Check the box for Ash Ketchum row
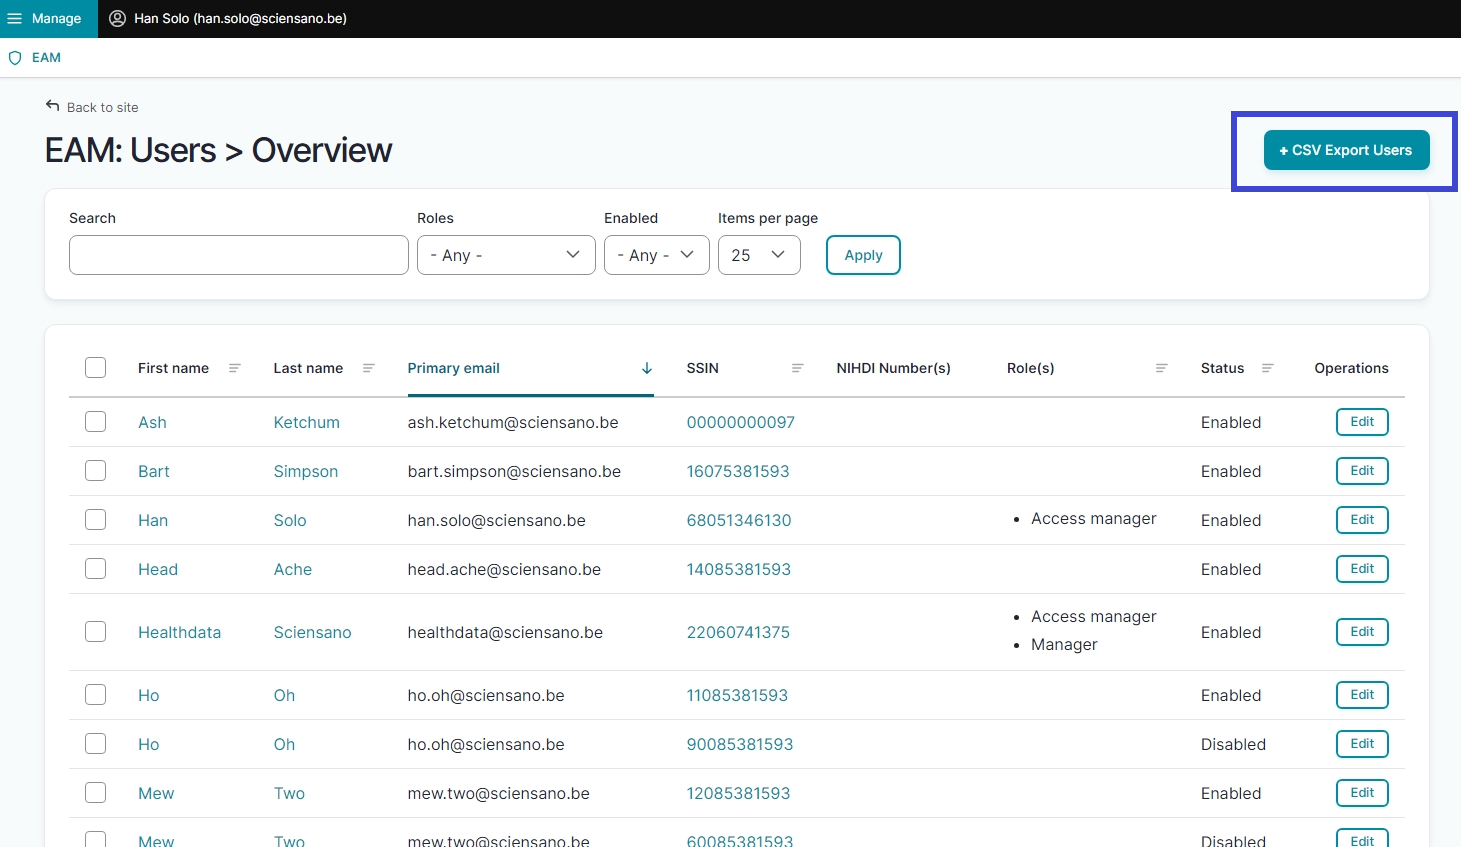Screen dimensions: 1461x847 coord(96,422)
